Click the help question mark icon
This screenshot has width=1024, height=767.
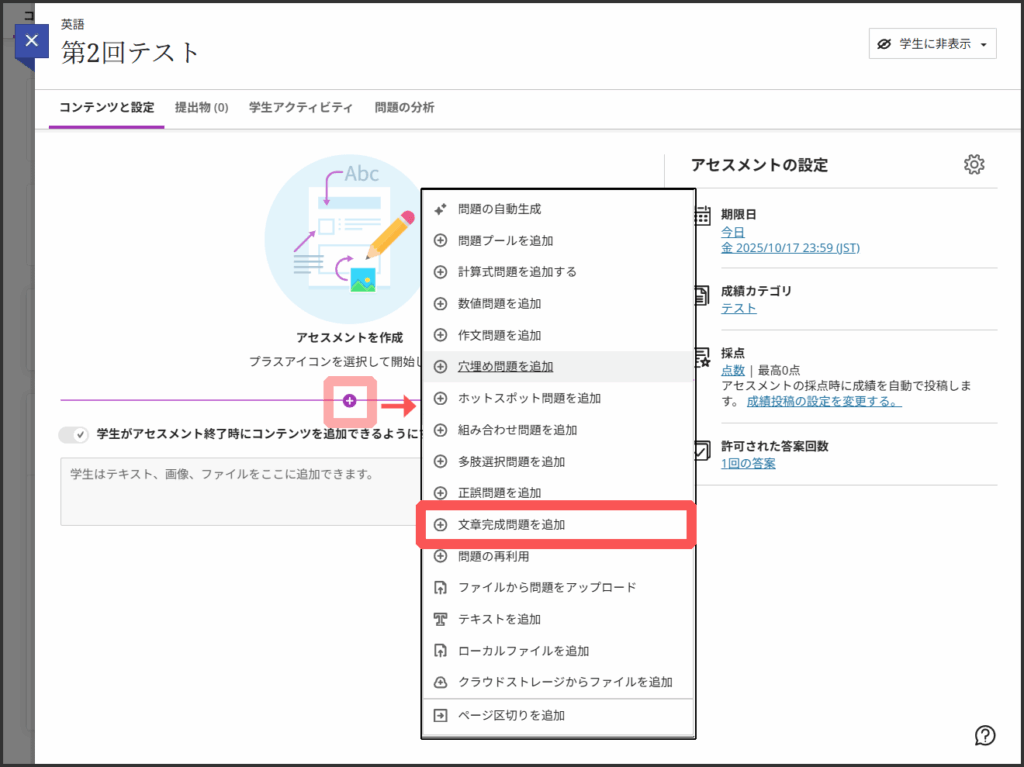[x=984, y=735]
